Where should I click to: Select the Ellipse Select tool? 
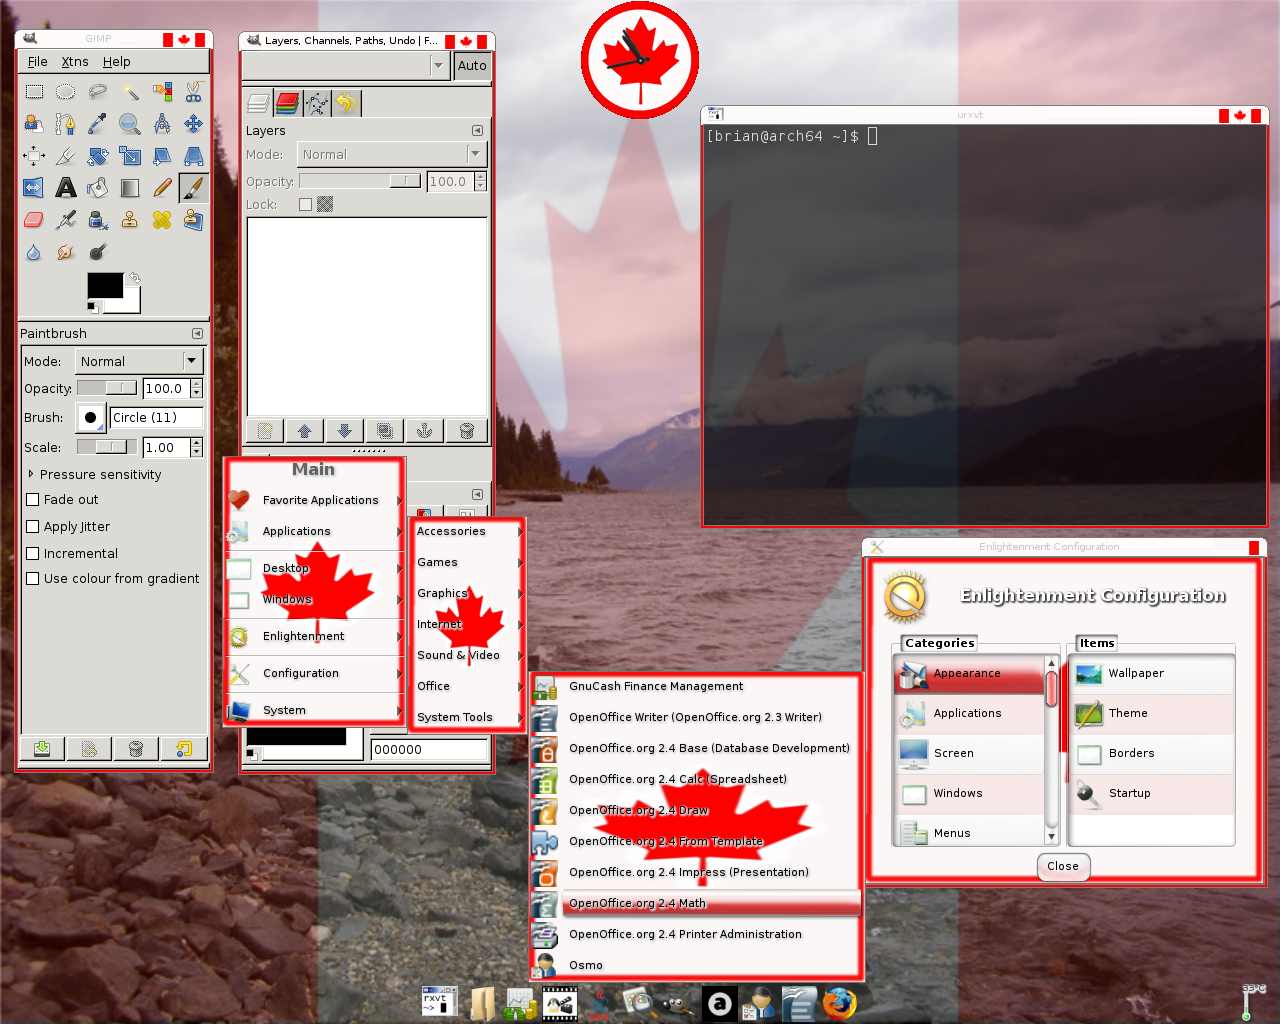click(x=66, y=92)
